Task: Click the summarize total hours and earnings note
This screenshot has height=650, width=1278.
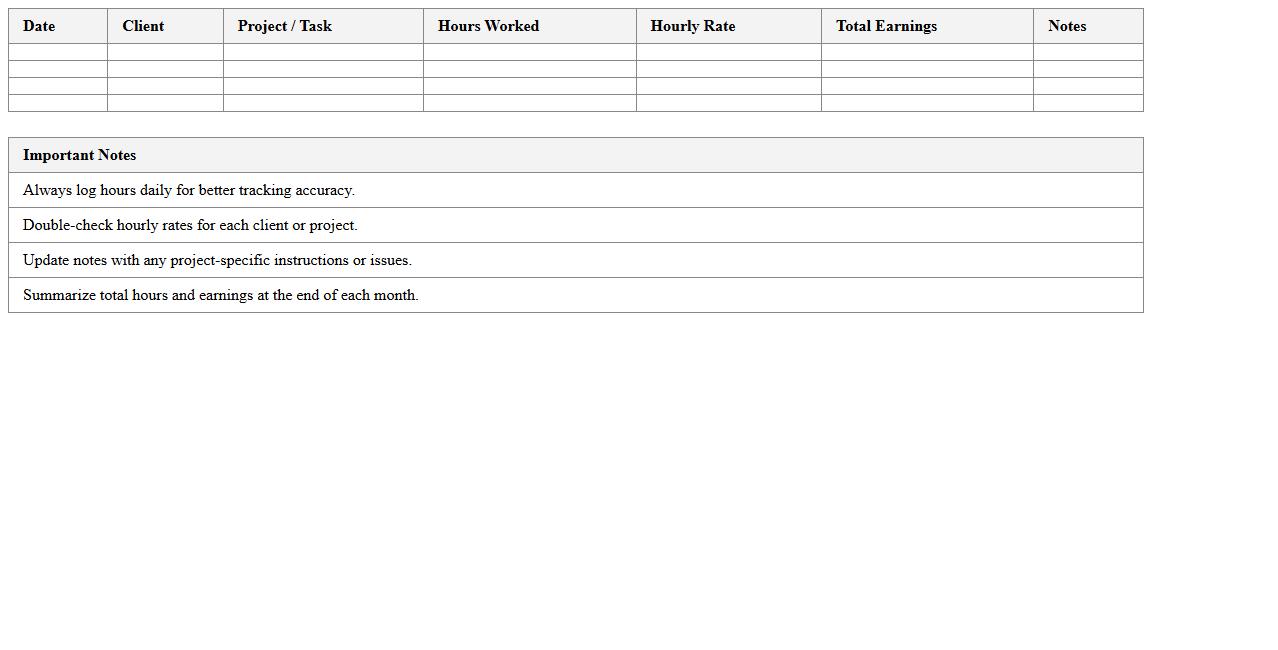Action: [220, 295]
